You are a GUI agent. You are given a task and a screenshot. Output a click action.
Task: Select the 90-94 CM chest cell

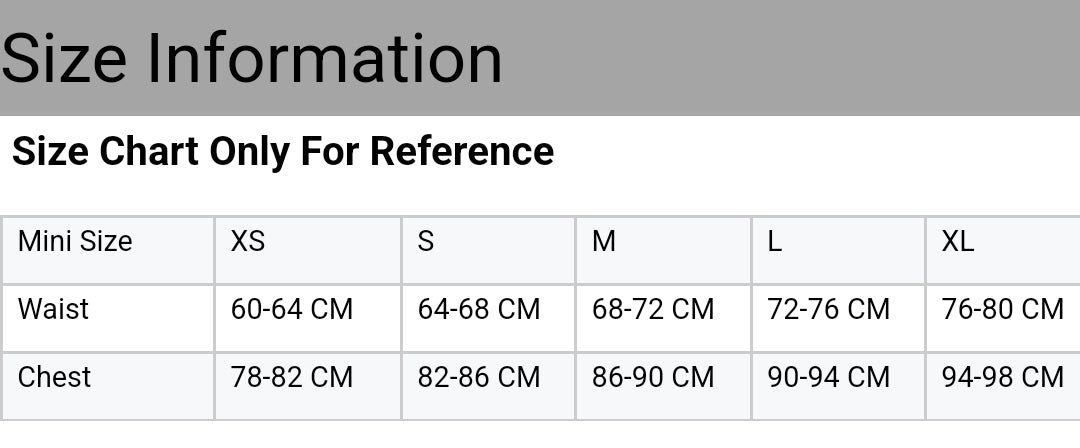828,377
